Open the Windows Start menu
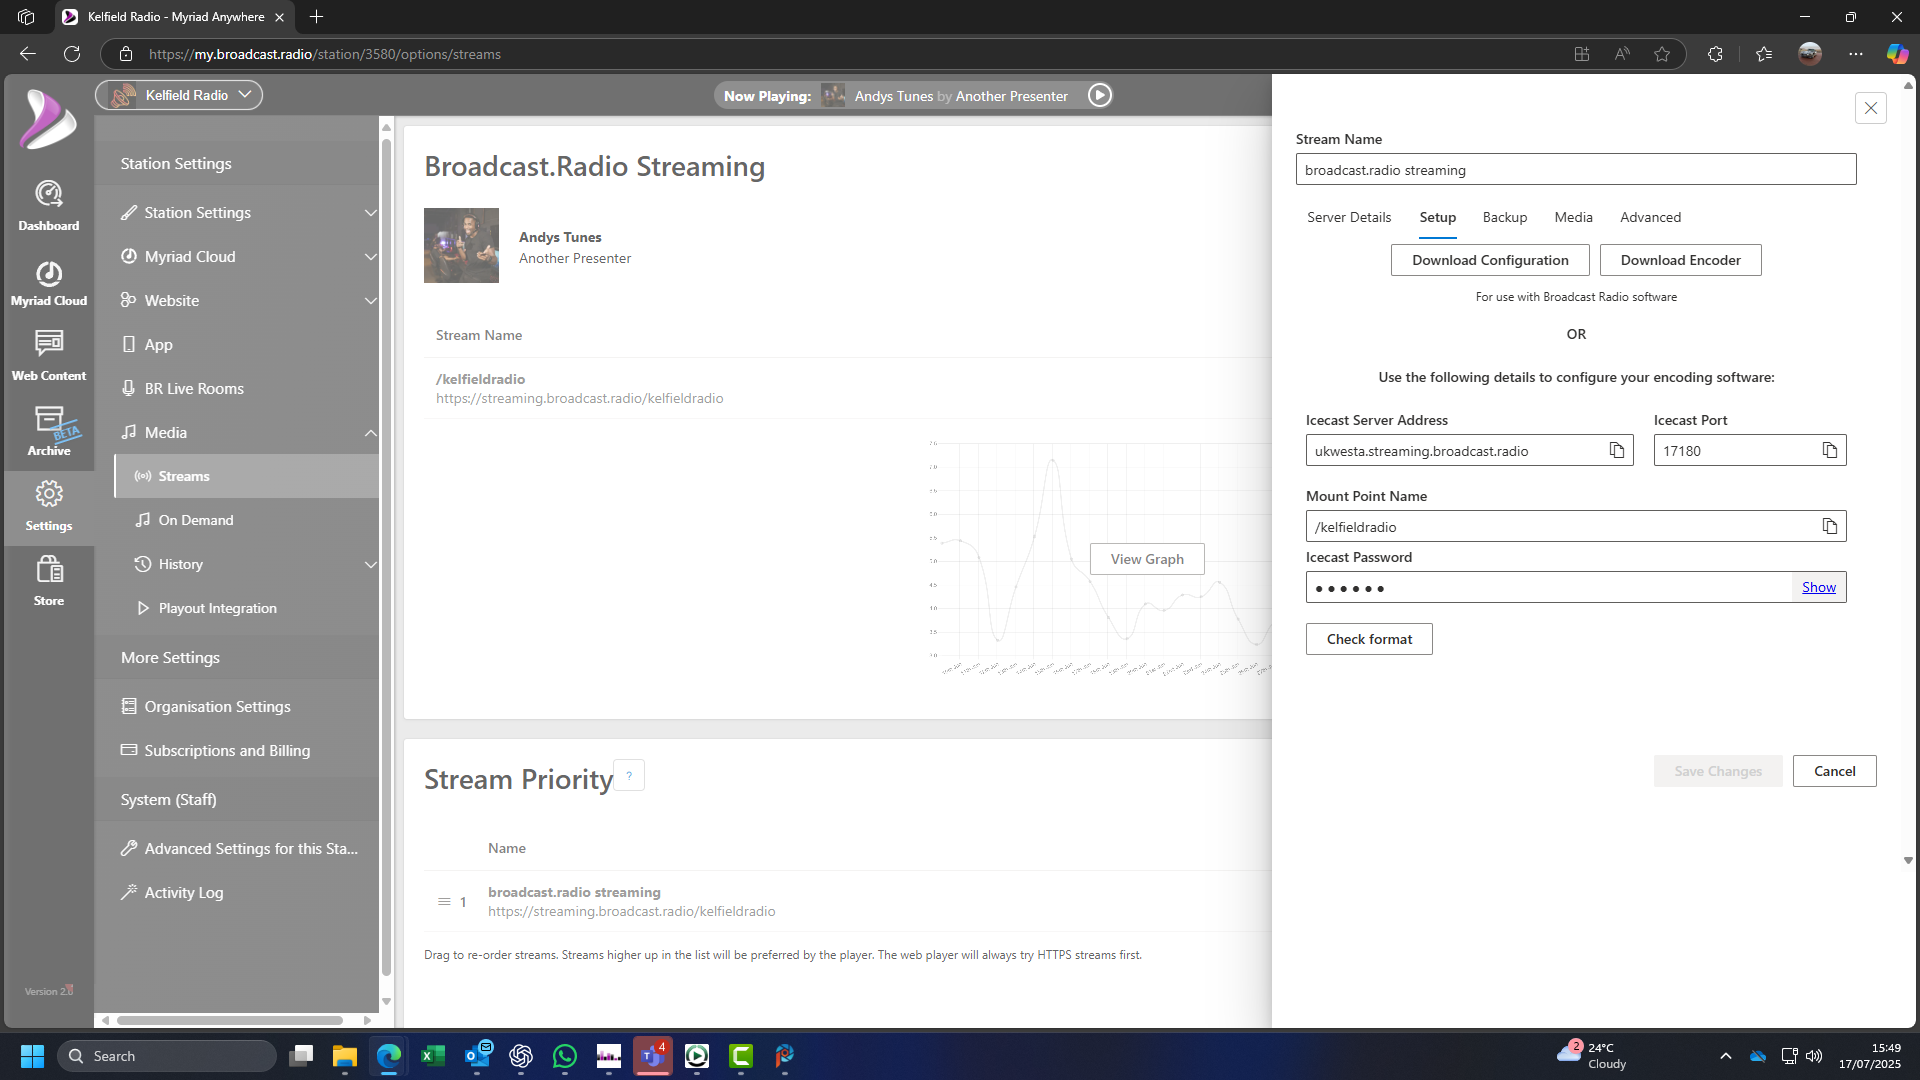This screenshot has height=1080, width=1920. [32, 1056]
